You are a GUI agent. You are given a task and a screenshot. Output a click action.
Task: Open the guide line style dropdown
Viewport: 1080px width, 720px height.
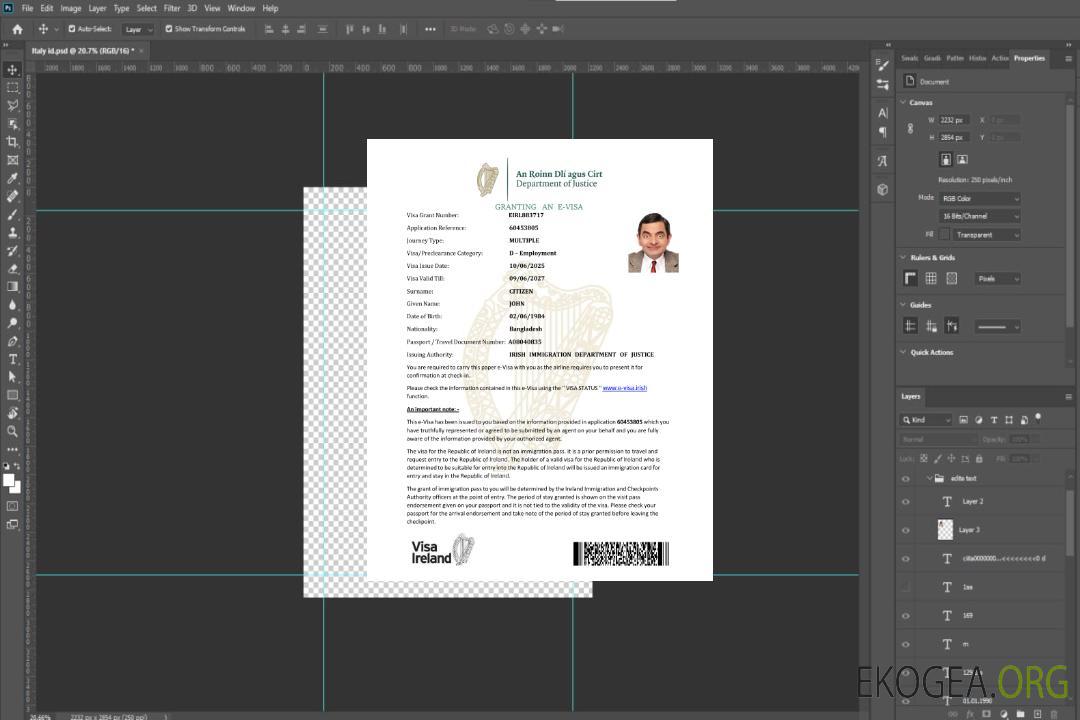click(997, 327)
